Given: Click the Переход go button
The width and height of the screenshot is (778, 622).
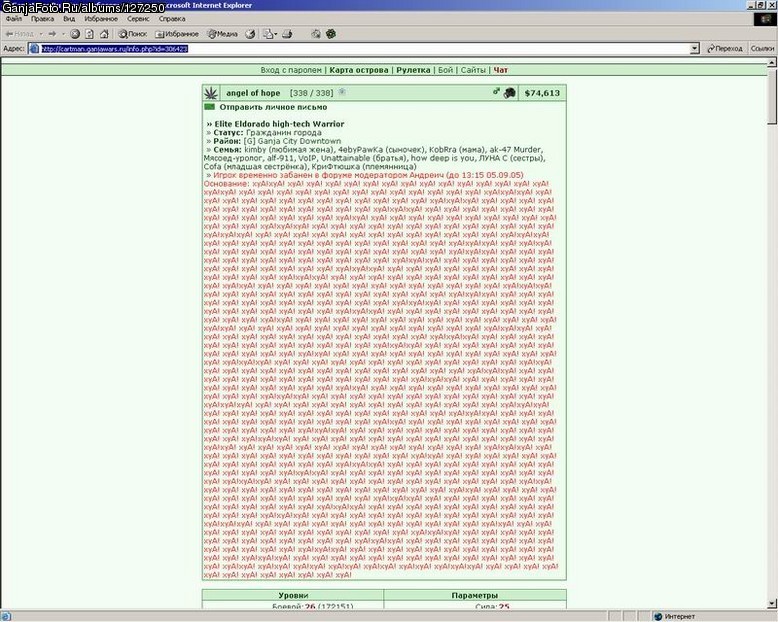Looking at the screenshot, I should coord(725,49).
